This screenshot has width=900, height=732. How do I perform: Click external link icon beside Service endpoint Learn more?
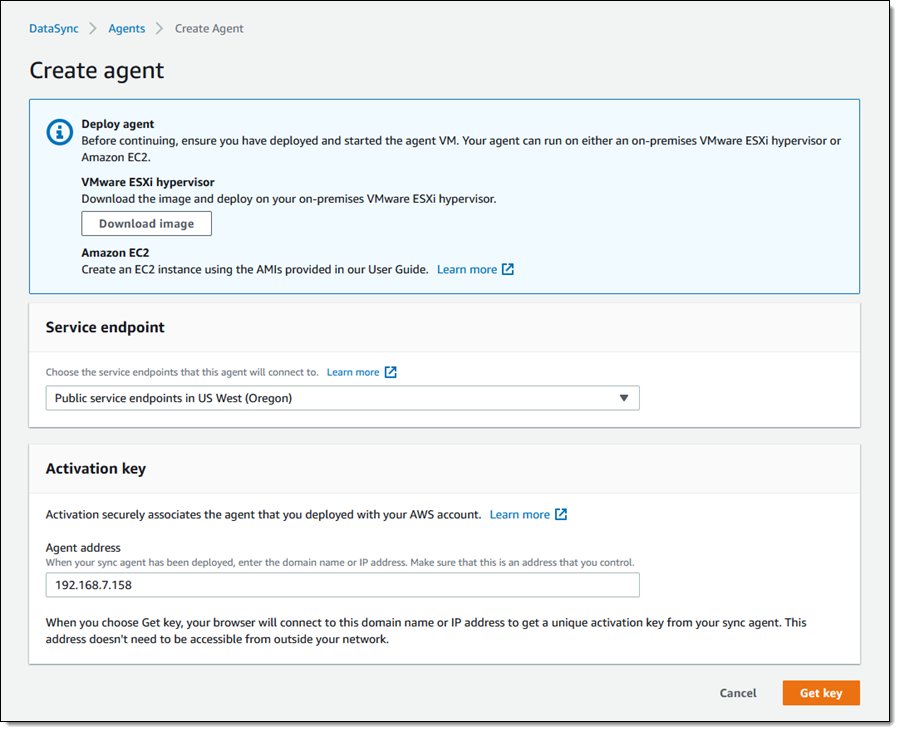coord(391,372)
